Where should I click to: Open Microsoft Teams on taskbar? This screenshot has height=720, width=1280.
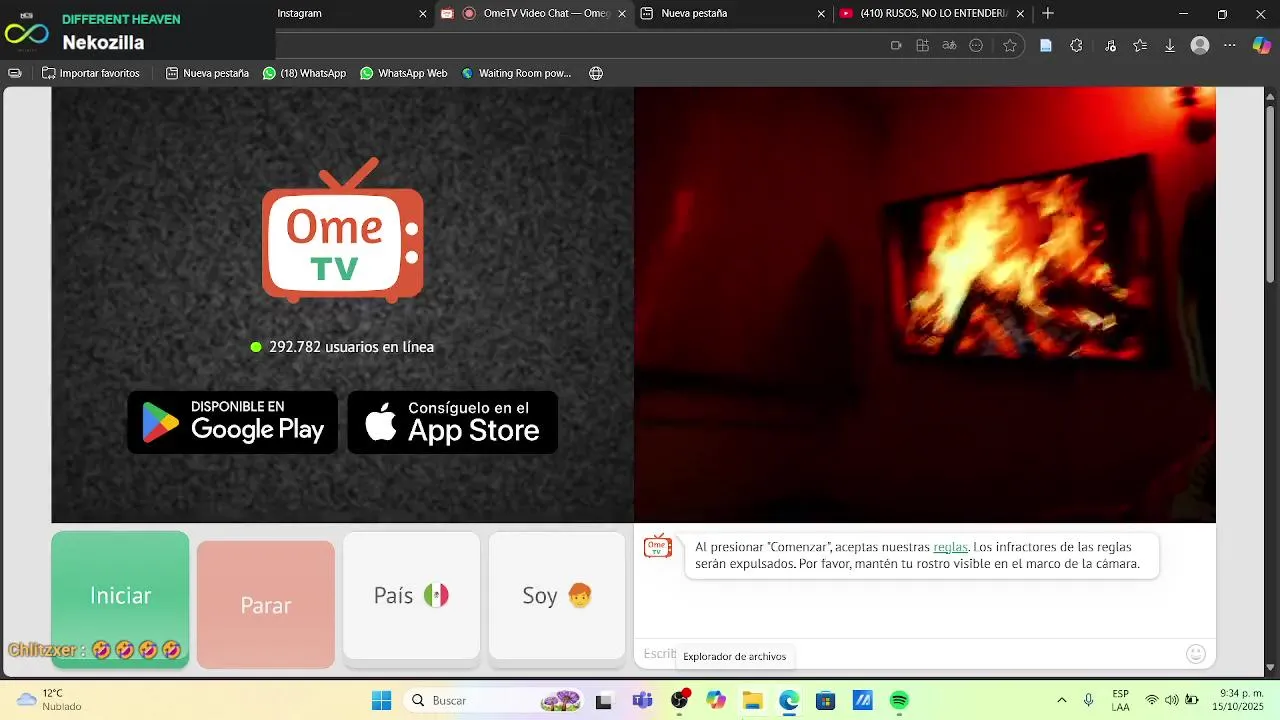tap(642, 700)
